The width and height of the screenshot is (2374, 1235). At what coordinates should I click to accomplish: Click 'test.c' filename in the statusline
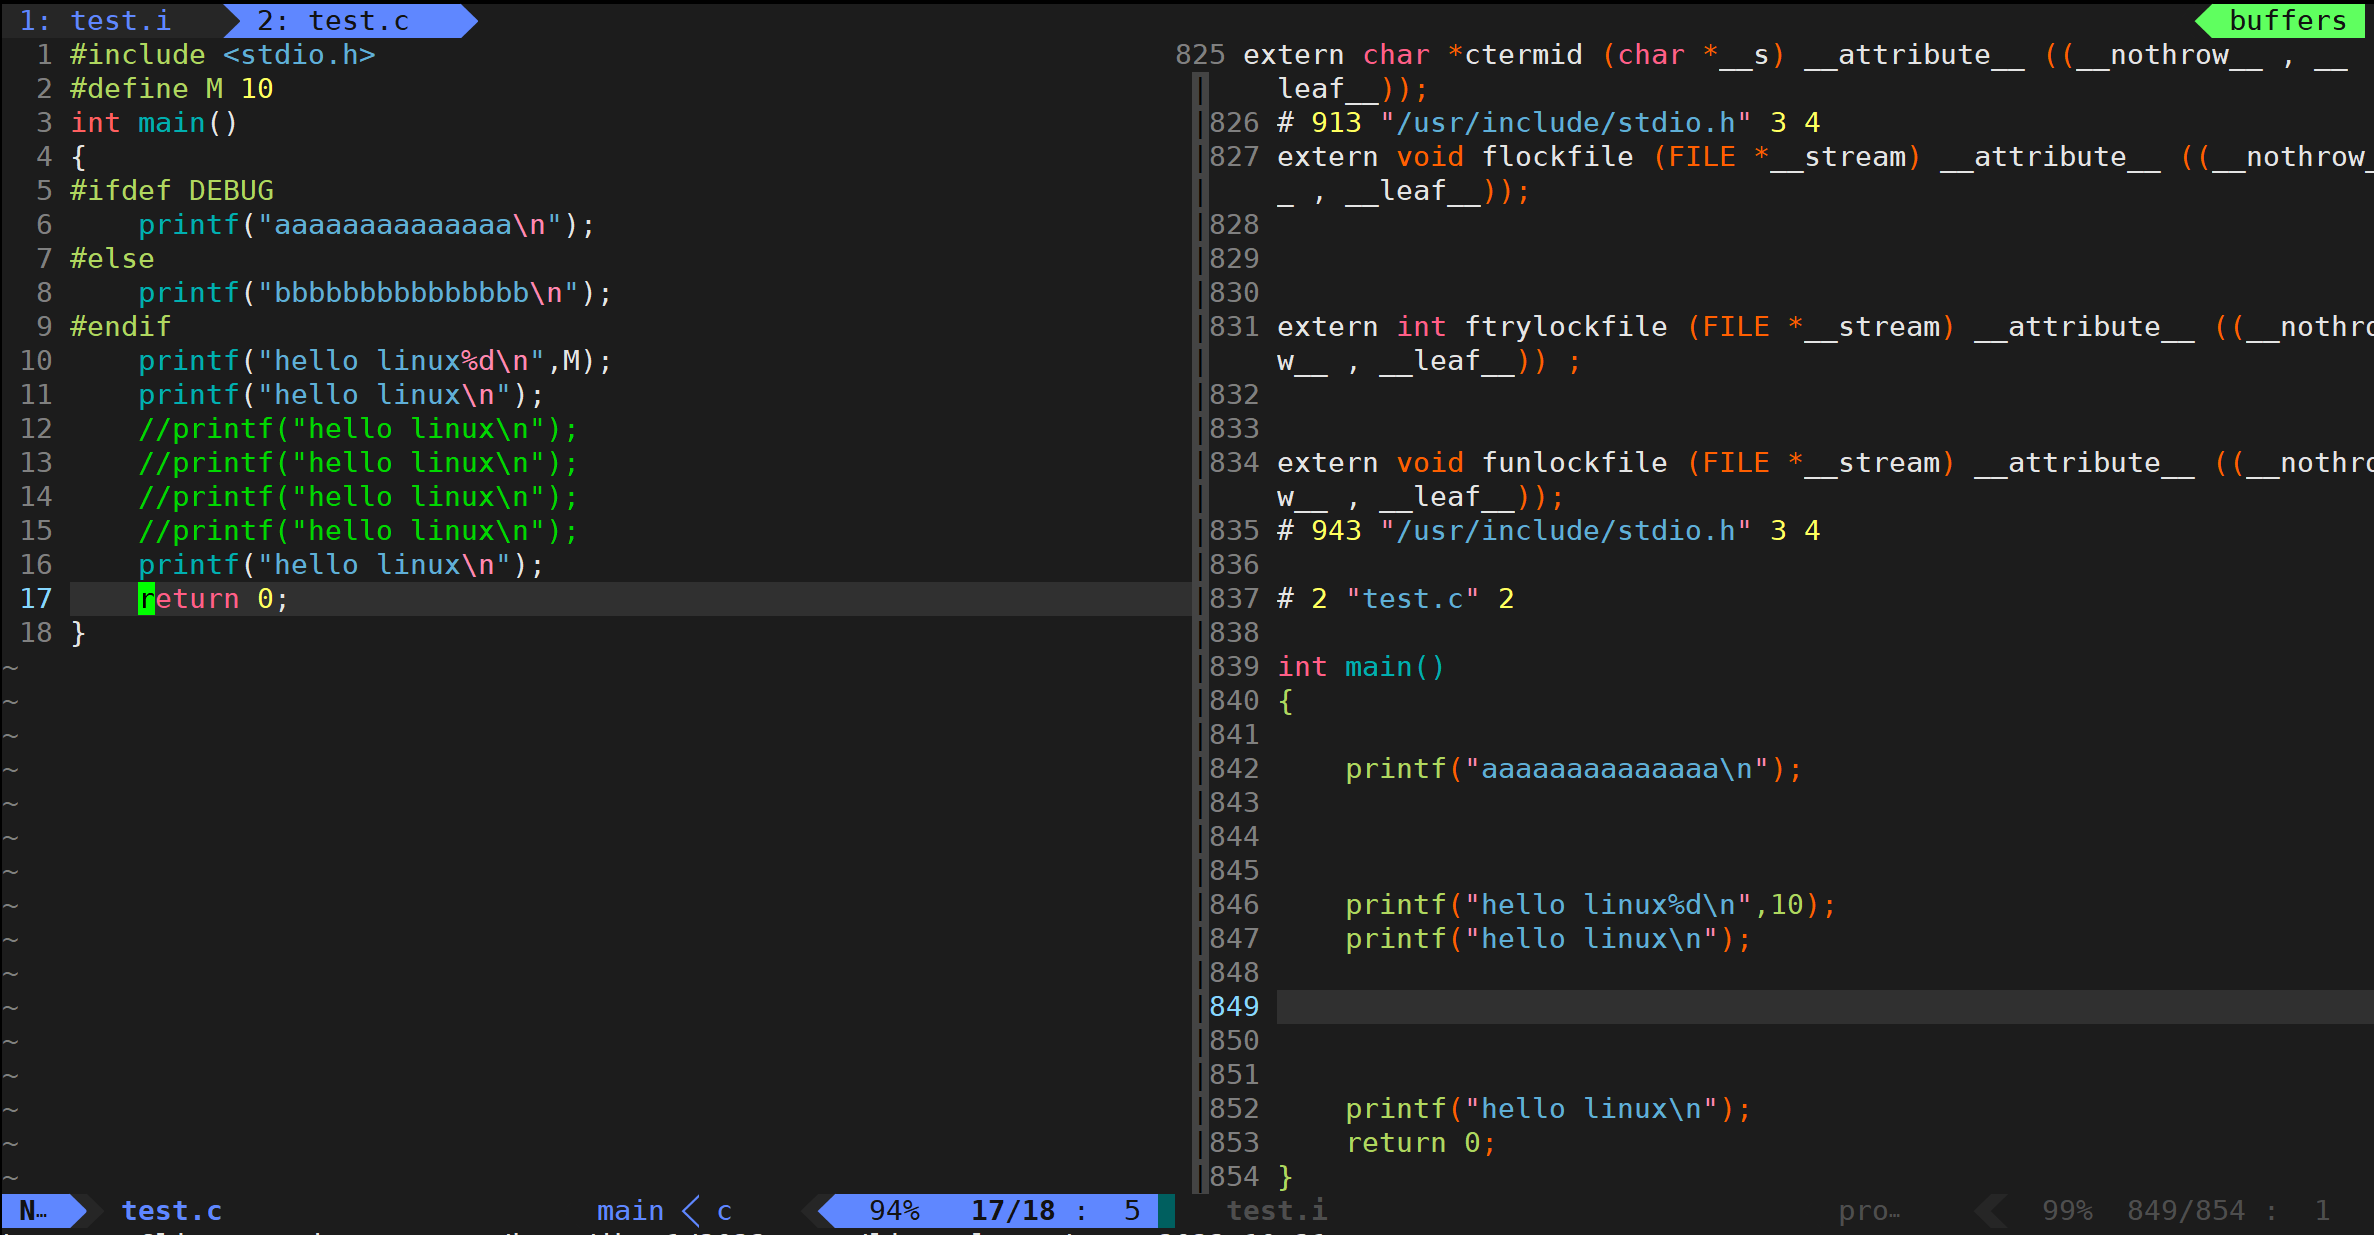pos(171,1211)
